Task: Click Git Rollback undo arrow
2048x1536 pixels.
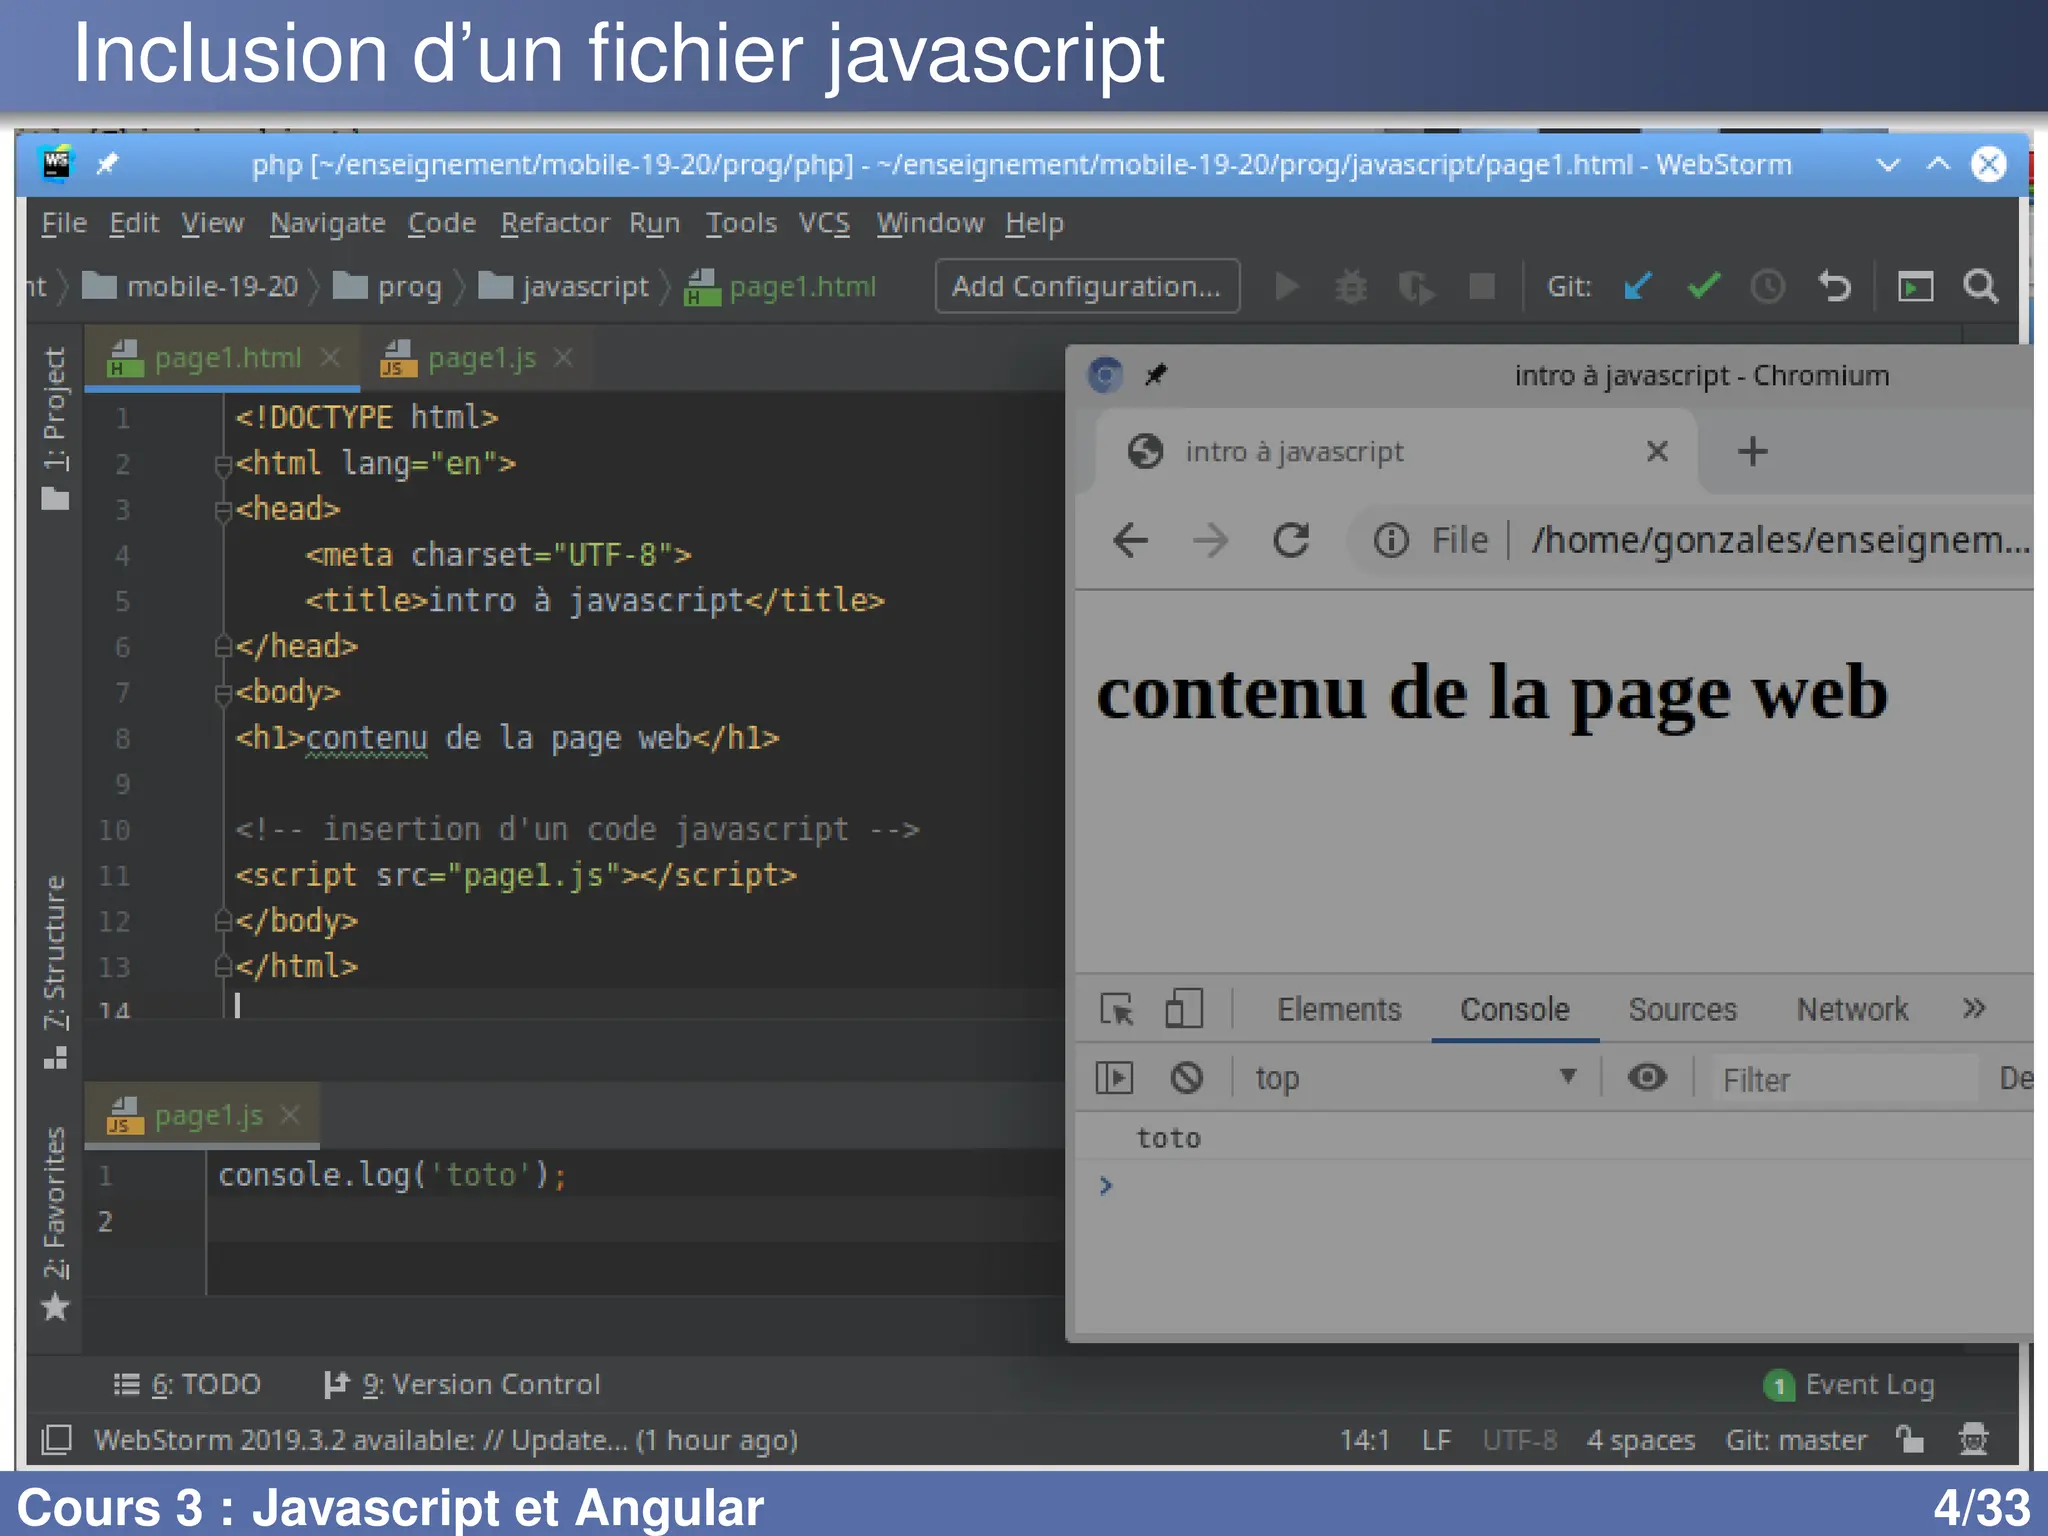Action: (x=1834, y=287)
